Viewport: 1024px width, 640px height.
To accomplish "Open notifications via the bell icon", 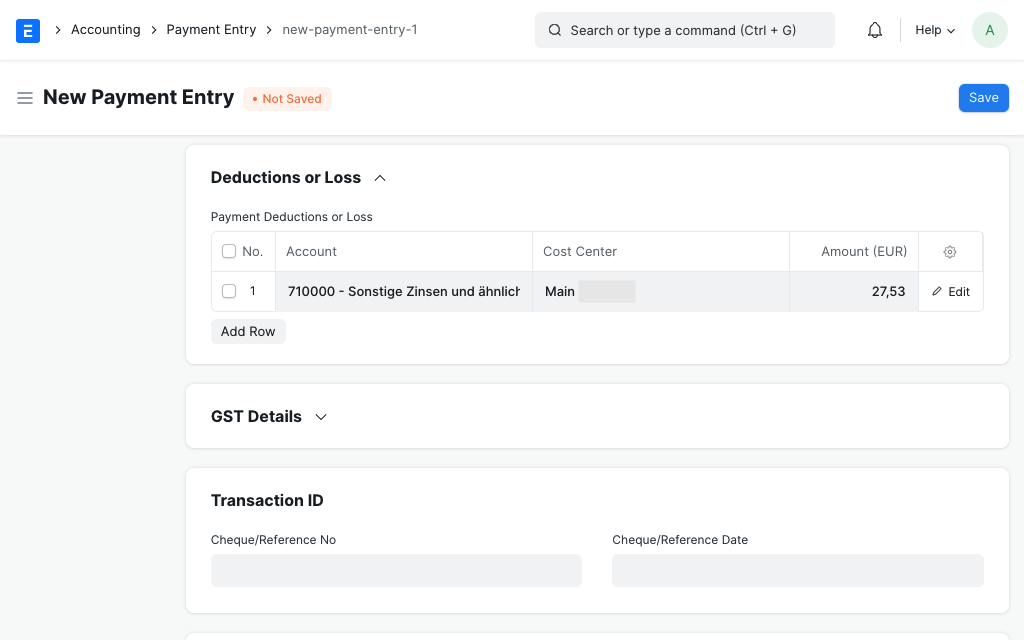I will [x=875, y=29].
